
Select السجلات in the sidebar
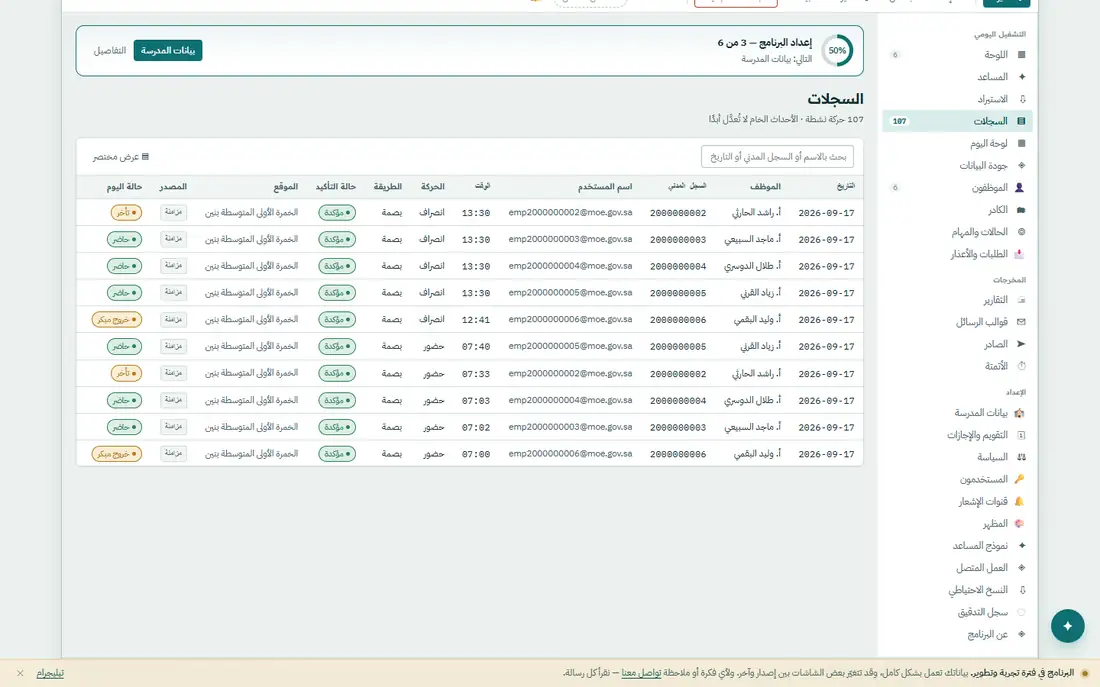click(957, 121)
